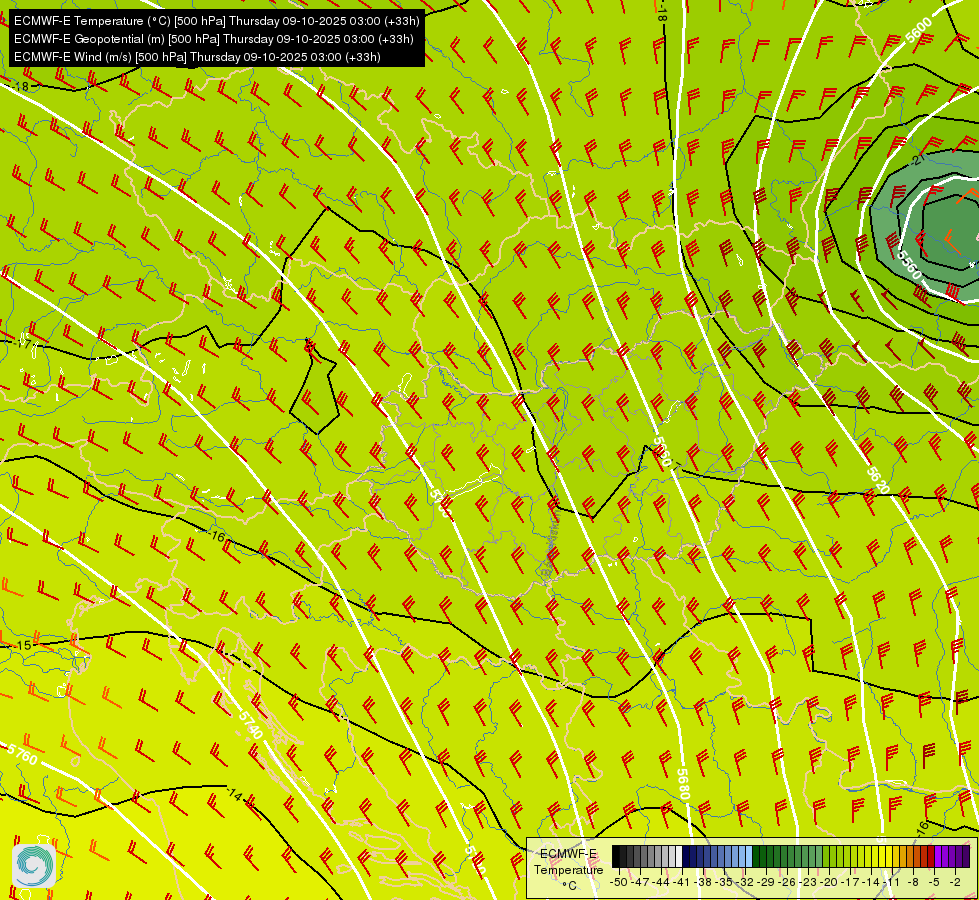Click the legend tick value -11

(892, 882)
